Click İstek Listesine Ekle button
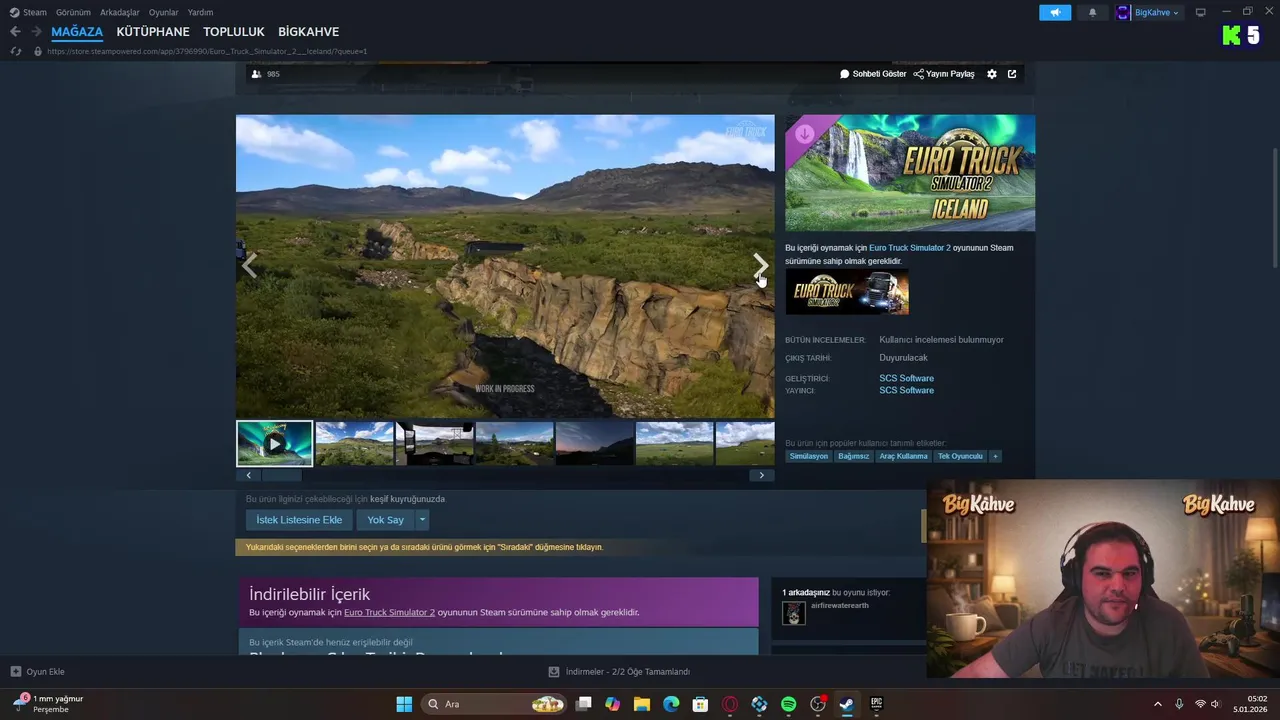Screen dimensions: 1280x720 [299, 520]
